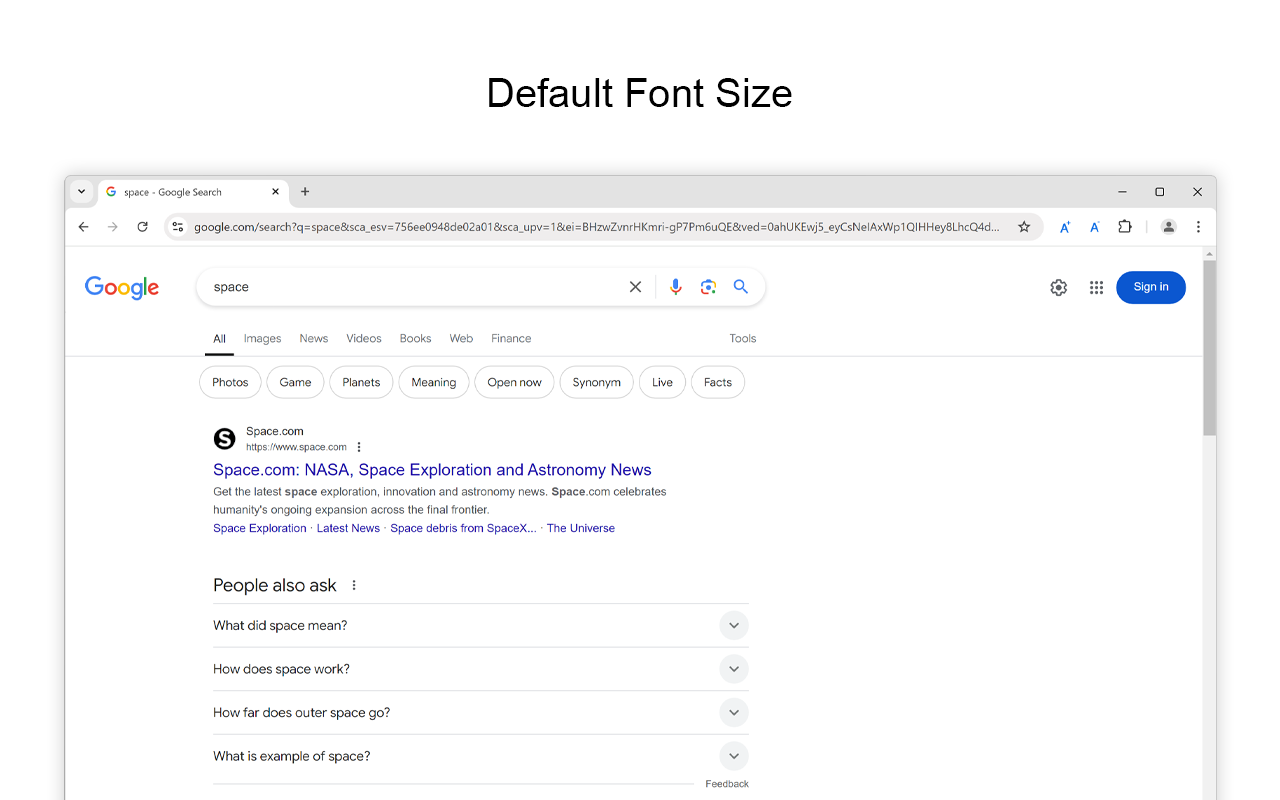Open the three-dot menu next to Space.com
The image size is (1280, 800).
coord(359,446)
